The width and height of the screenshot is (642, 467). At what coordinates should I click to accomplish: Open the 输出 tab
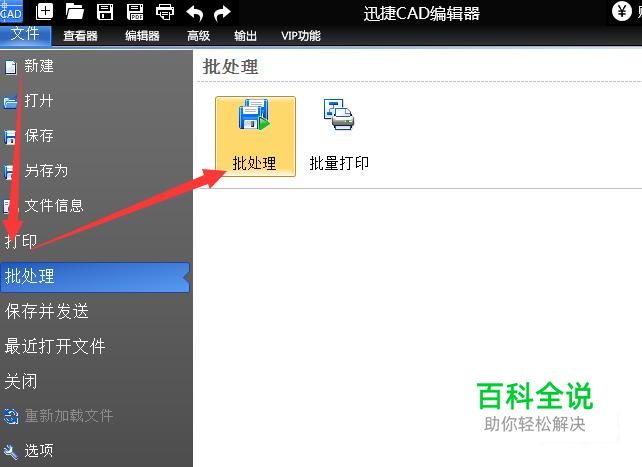246,36
